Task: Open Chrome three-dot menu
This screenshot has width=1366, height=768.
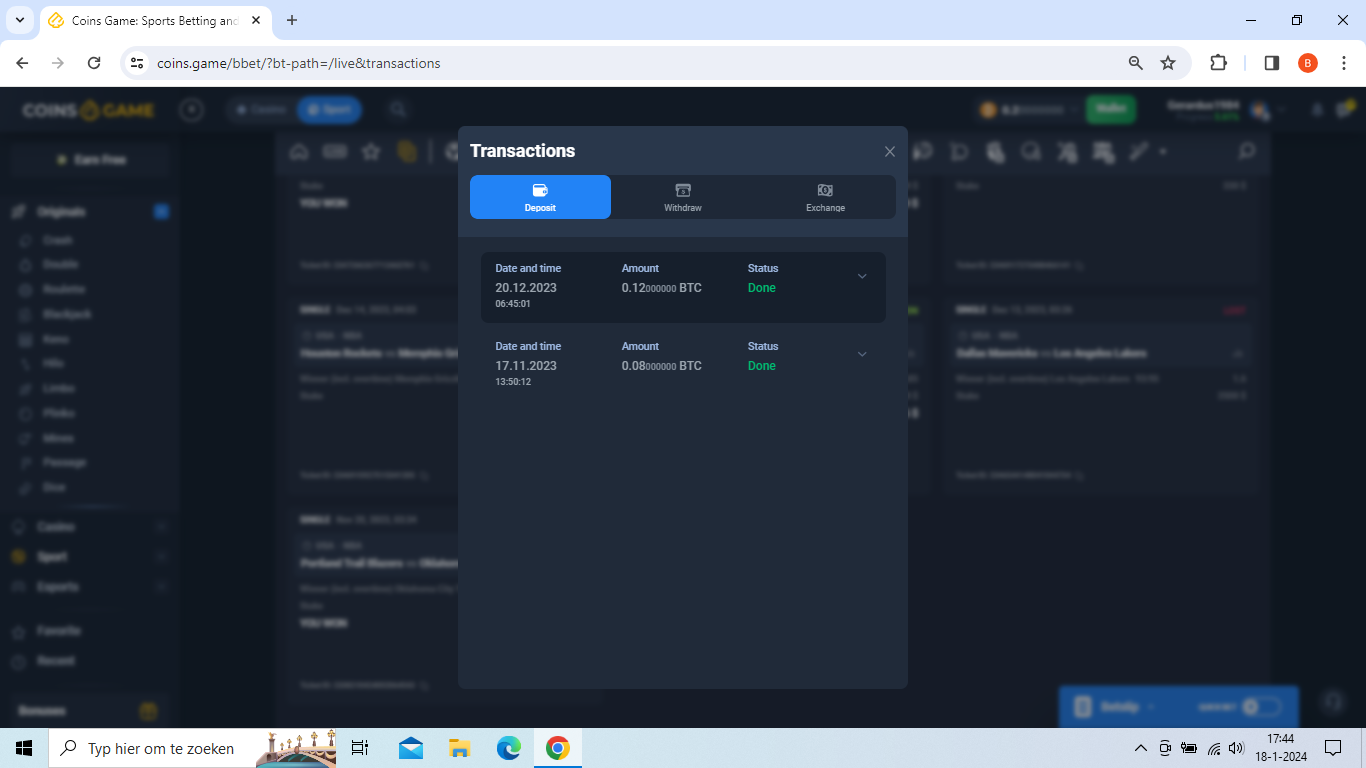Action: click(1343, 63)
